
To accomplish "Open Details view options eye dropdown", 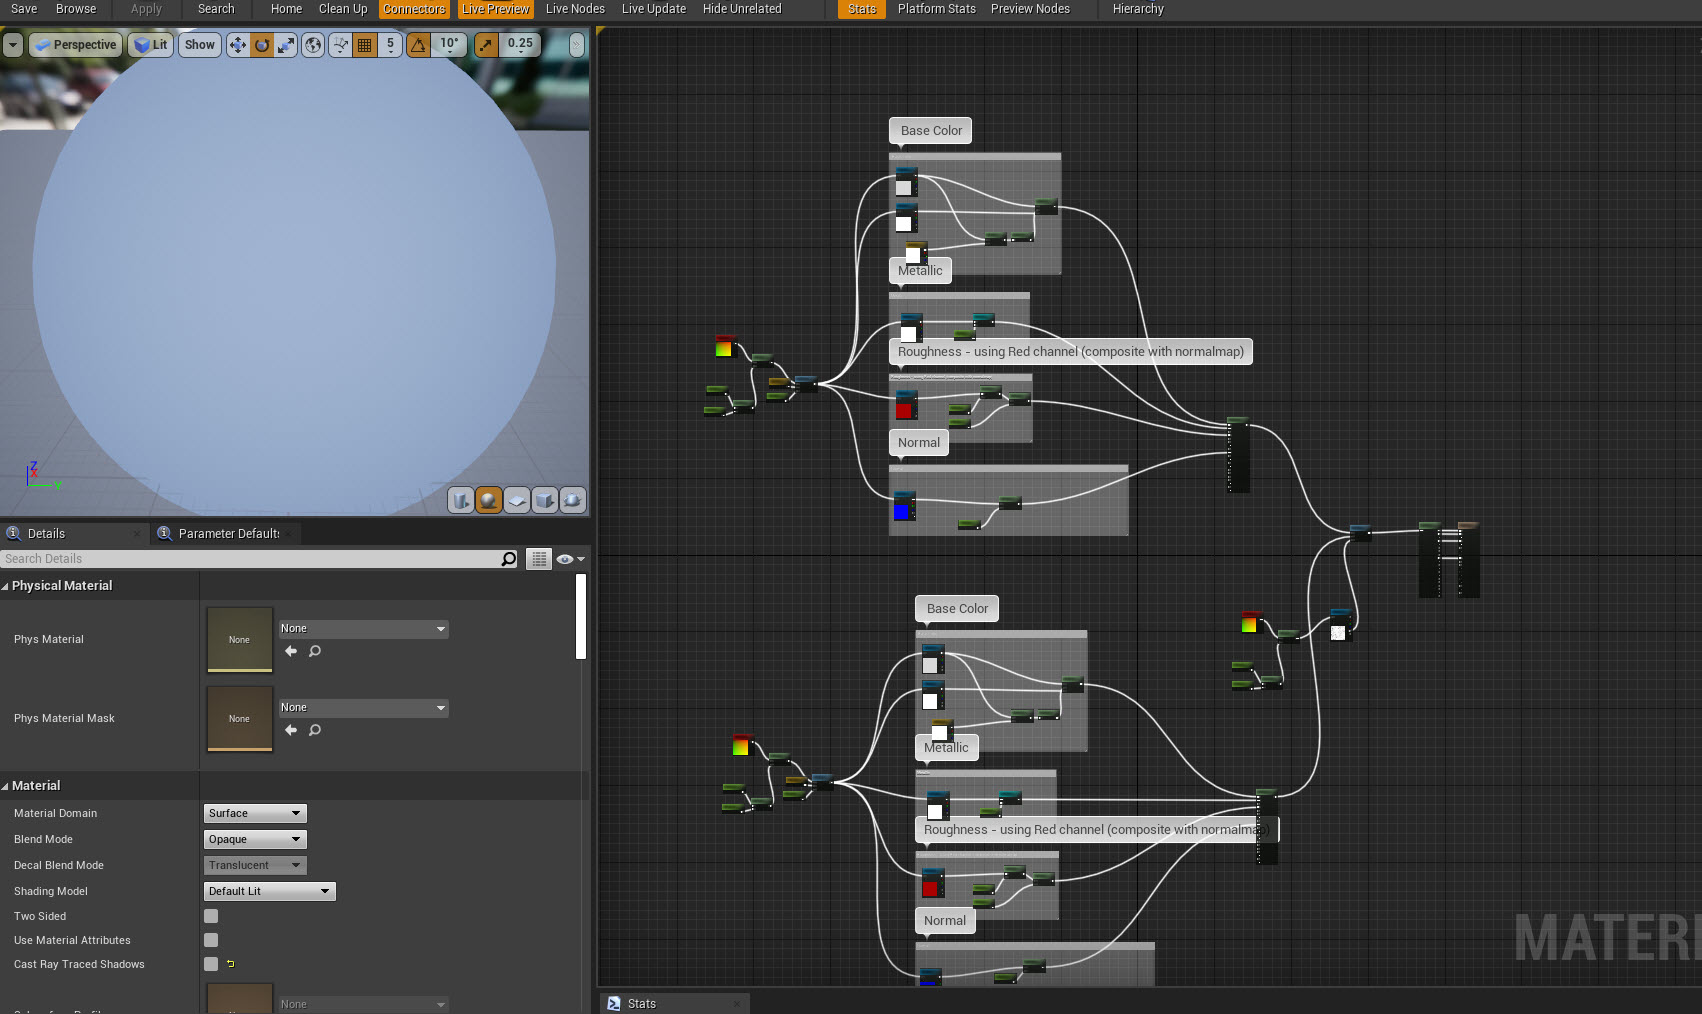I will point(570,559).
